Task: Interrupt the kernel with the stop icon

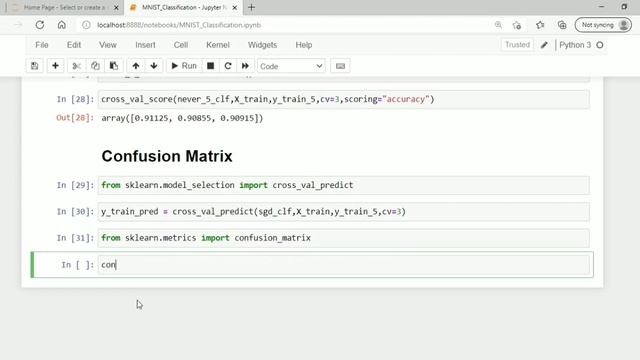Action: pyautogui.click(x=210, y=66)
